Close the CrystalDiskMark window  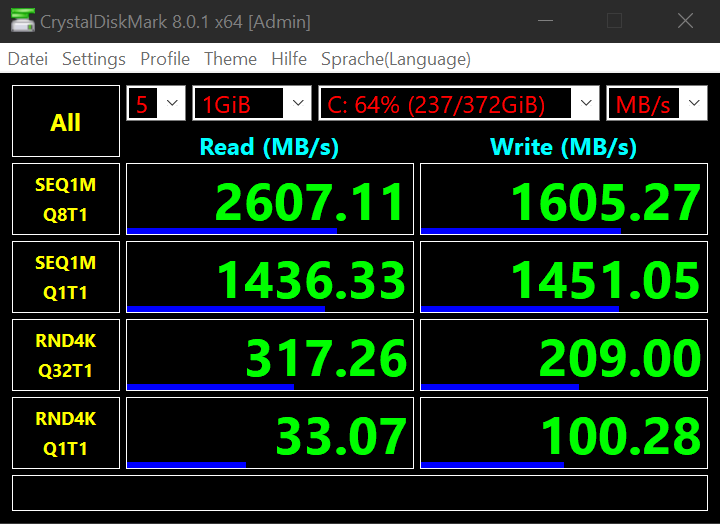pyautogui.click(x=685, y=21)
